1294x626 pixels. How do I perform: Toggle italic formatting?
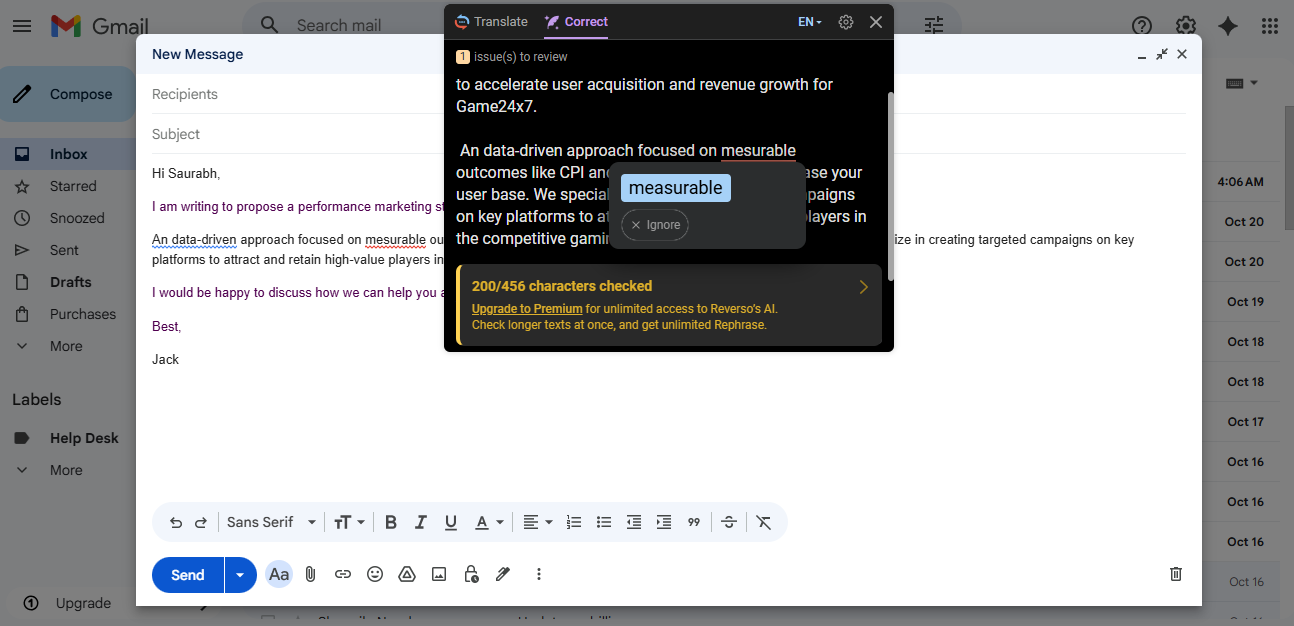click(421, 522)
